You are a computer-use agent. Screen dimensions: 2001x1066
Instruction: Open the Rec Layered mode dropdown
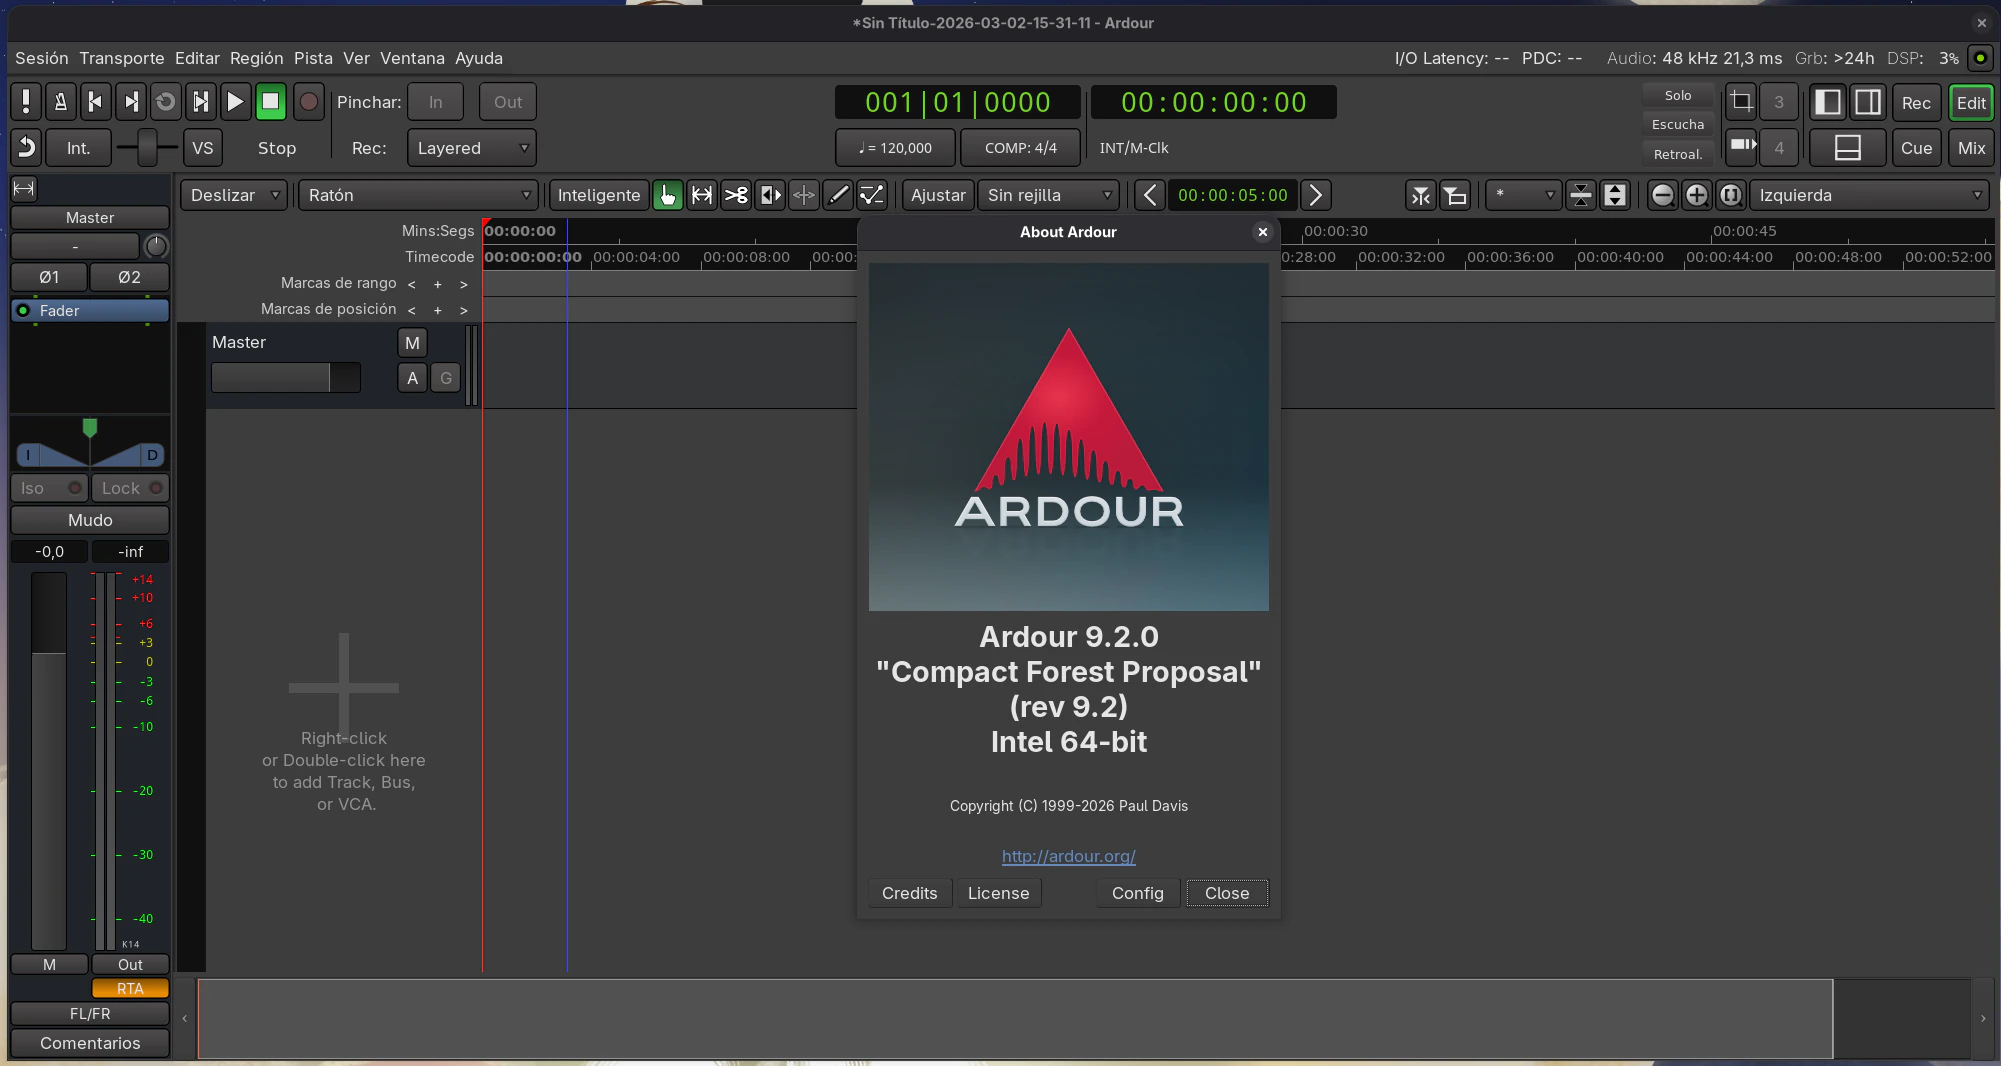[471, 147]
